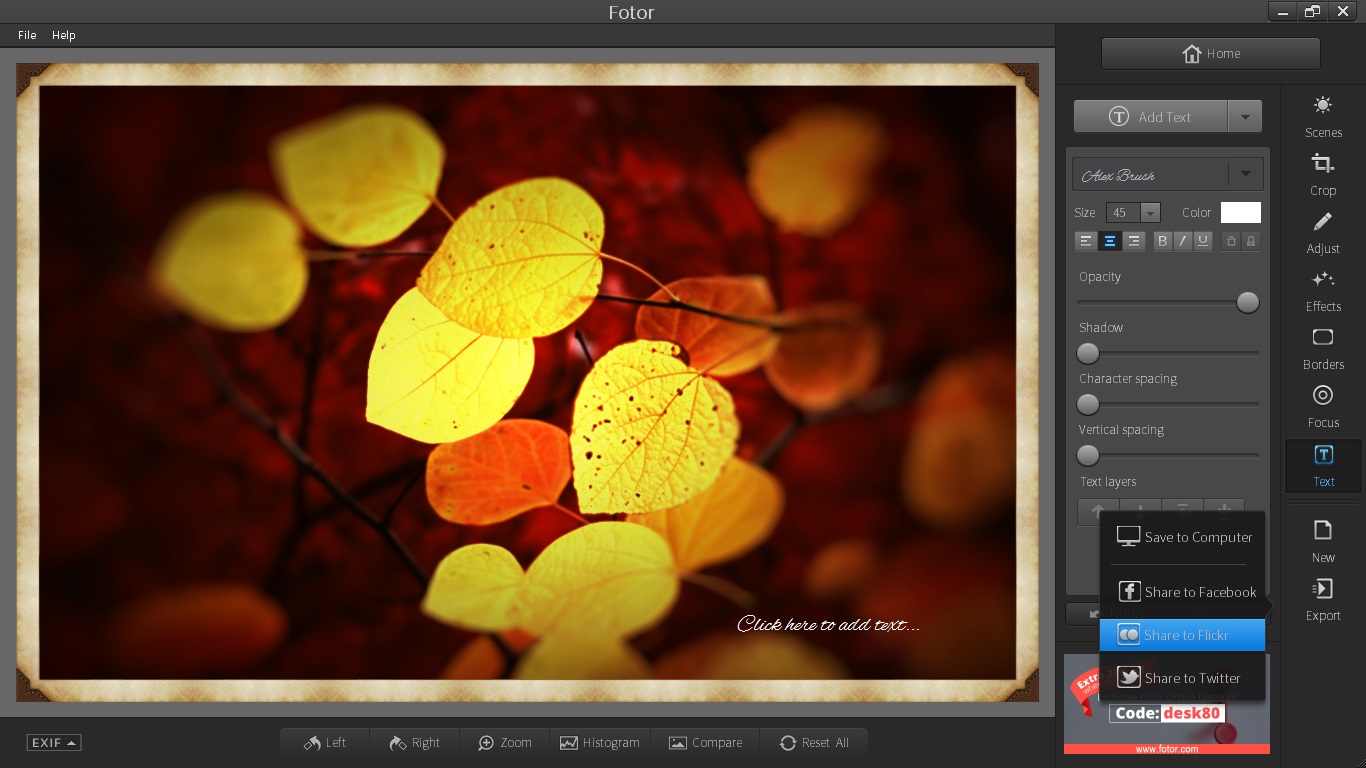Open the Effects panel
Viewport: 1366px width, 768px height.
1323,291
